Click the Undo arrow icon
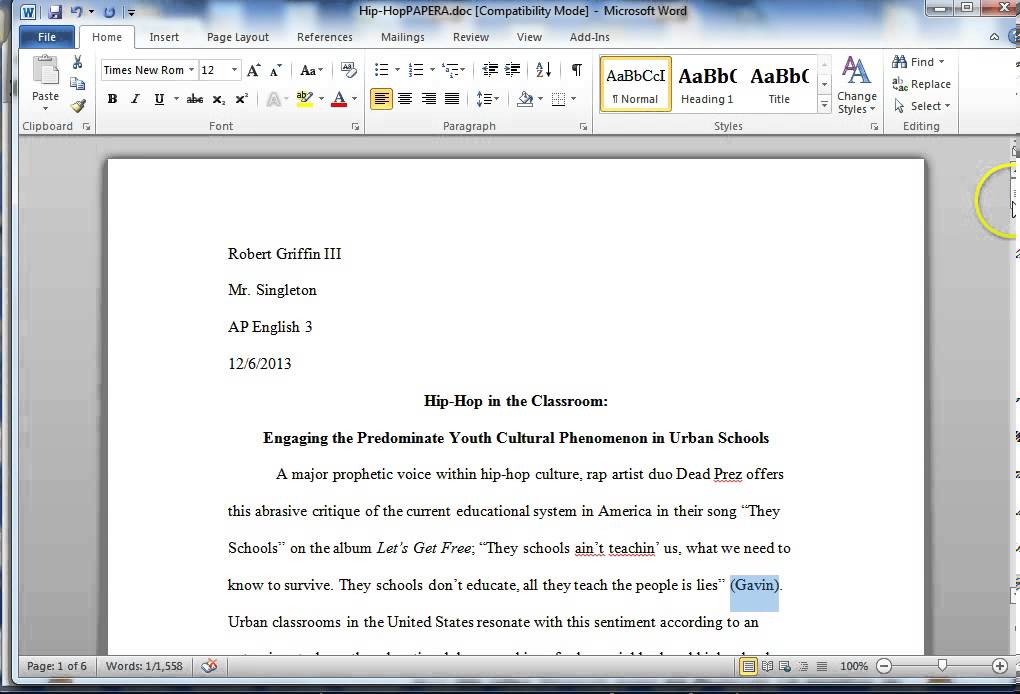This screenshot has height=694, width=1020. (77, 12)
